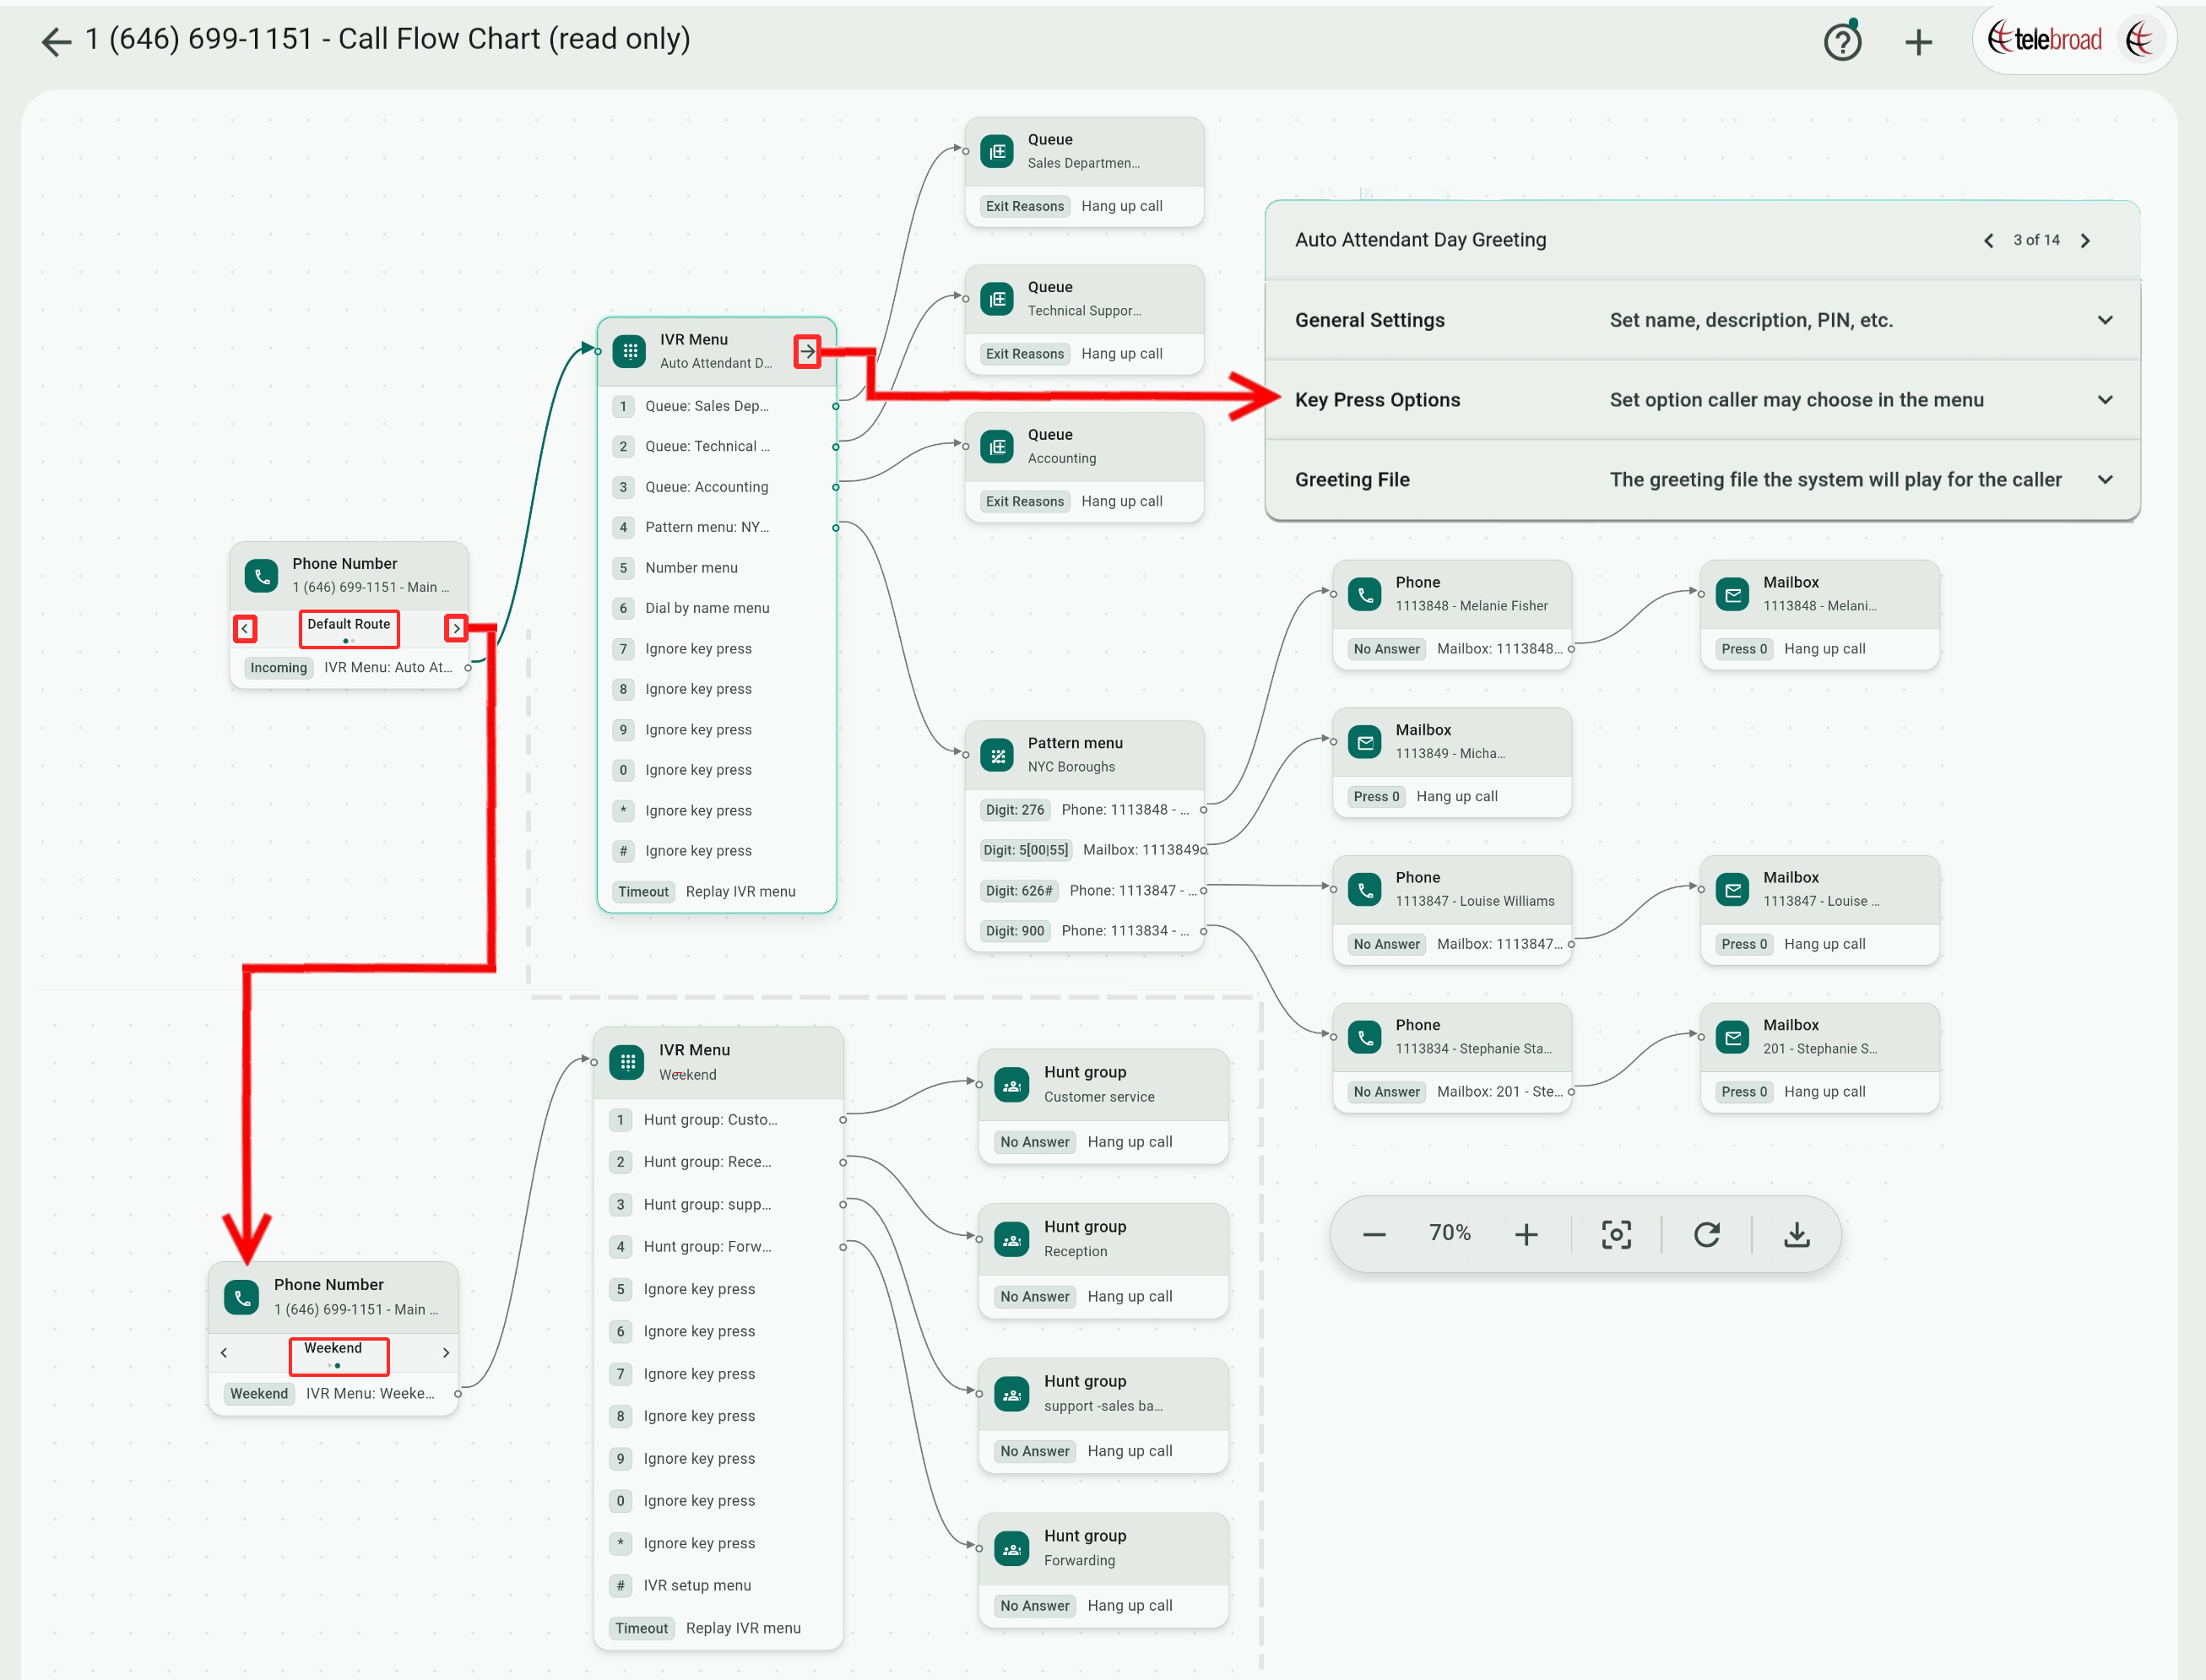Image resolution: width=2206 pixels, height=1680 pixels.
Task: Go to previous item of 14
Action: (x=1988, y=241)
